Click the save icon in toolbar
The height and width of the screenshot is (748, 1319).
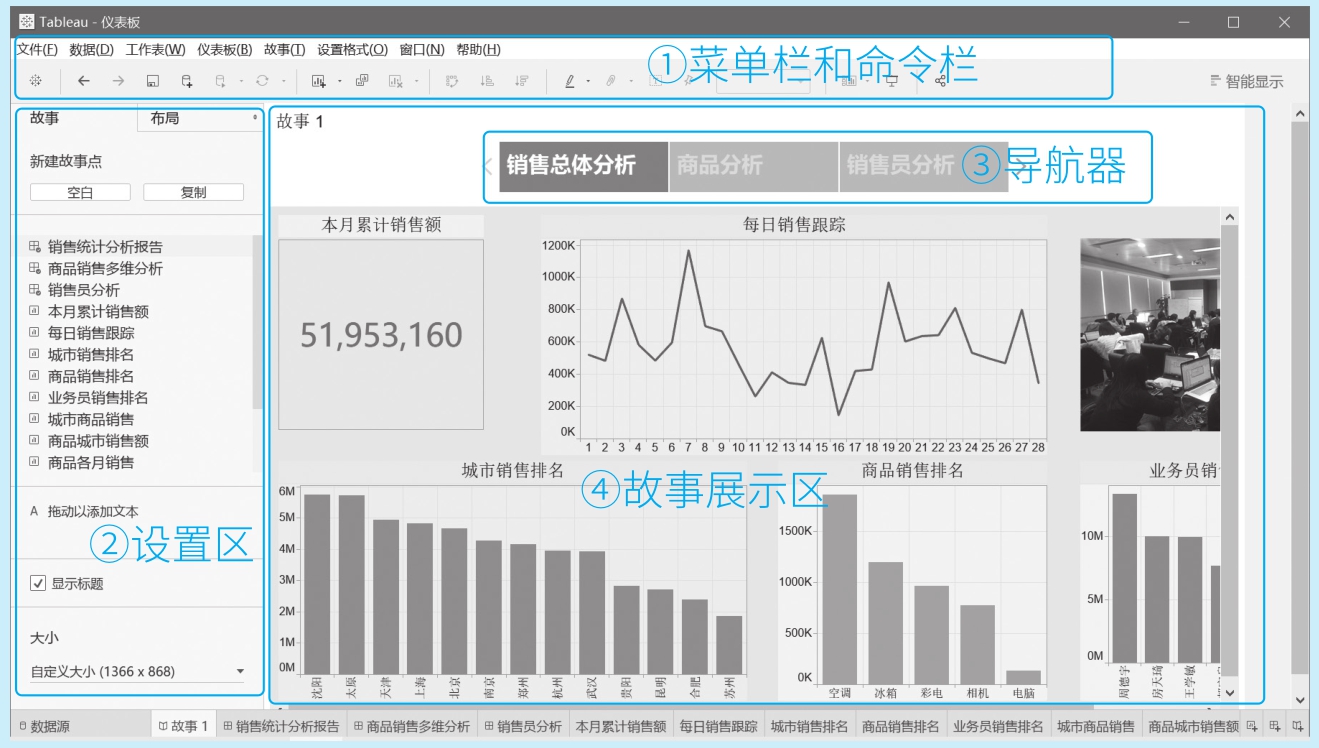click(153, 81)
